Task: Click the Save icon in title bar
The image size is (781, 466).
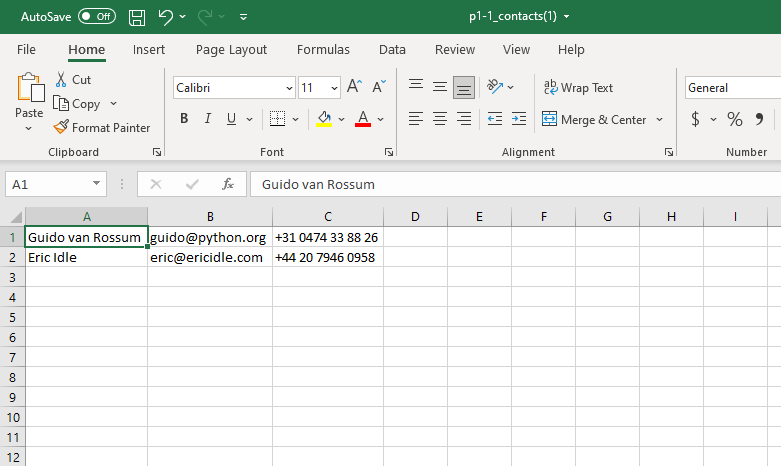Action: coord(136,17)
